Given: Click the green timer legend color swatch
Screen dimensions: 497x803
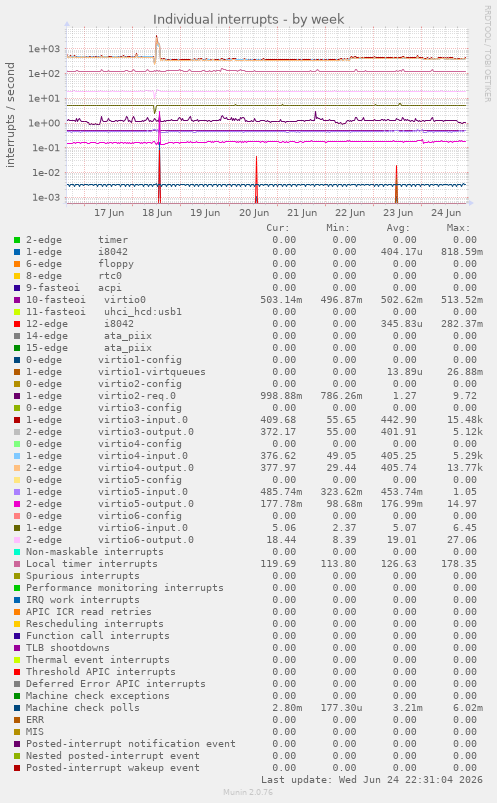Looking at the screenshot, I should pos(17,240).
